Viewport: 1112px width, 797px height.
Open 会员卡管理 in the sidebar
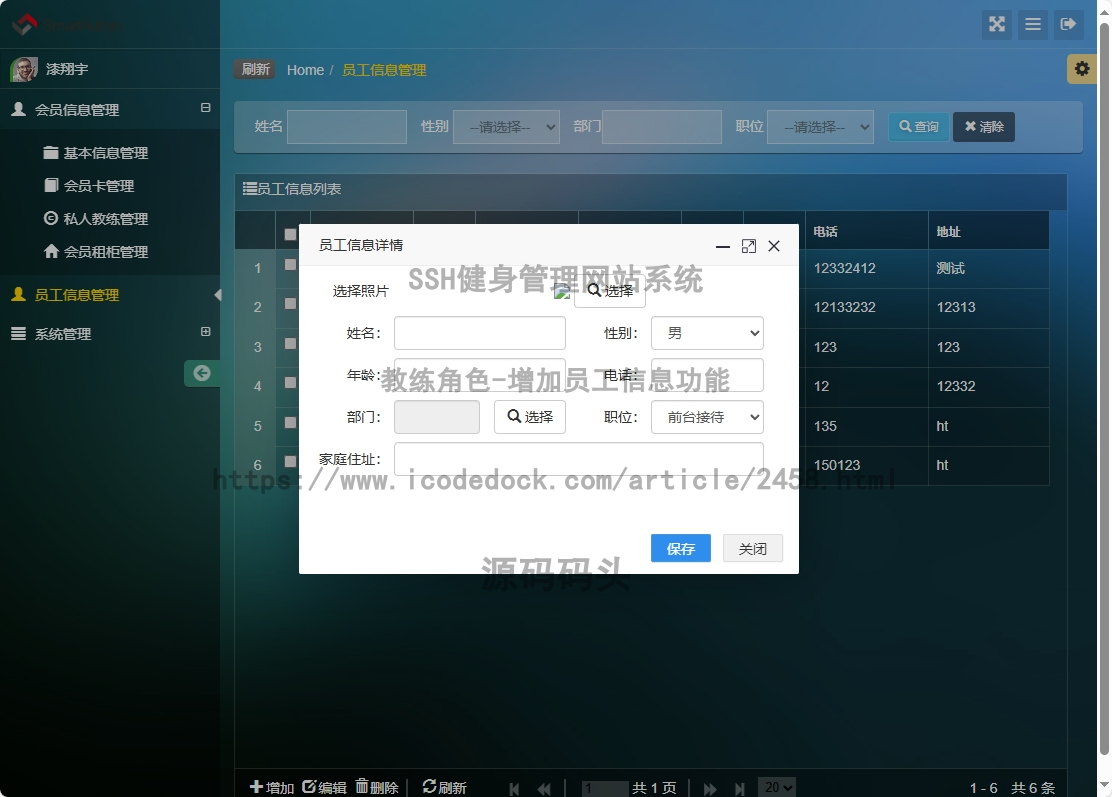[x=98, y=186]
